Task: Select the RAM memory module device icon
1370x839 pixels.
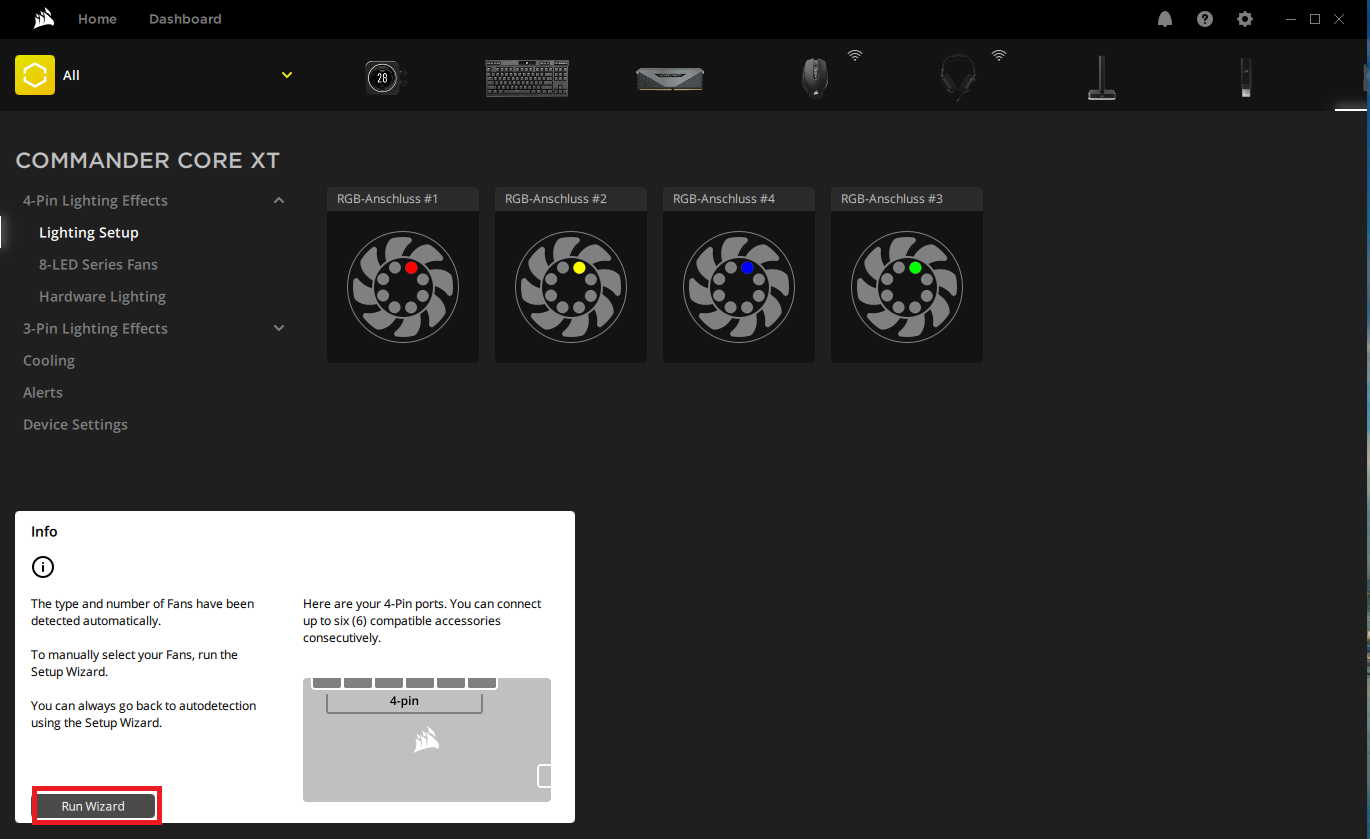Action: tap(669, 78)
